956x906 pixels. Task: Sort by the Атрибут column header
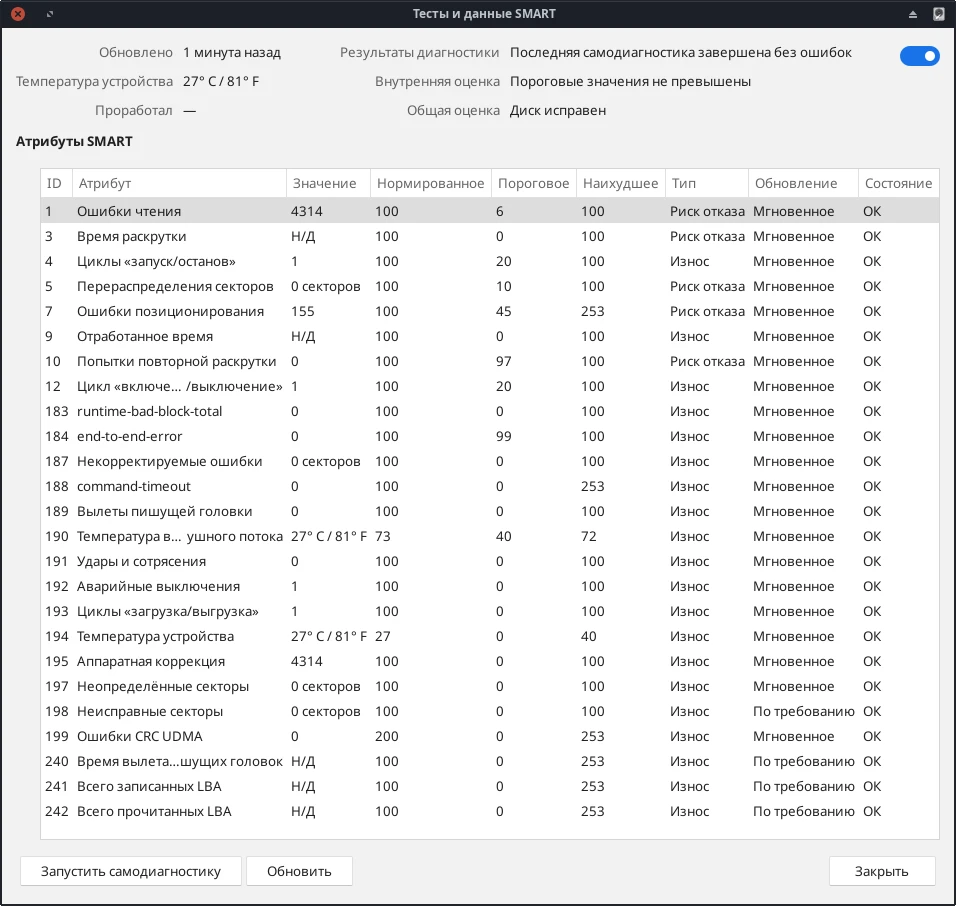pos(179,184)
